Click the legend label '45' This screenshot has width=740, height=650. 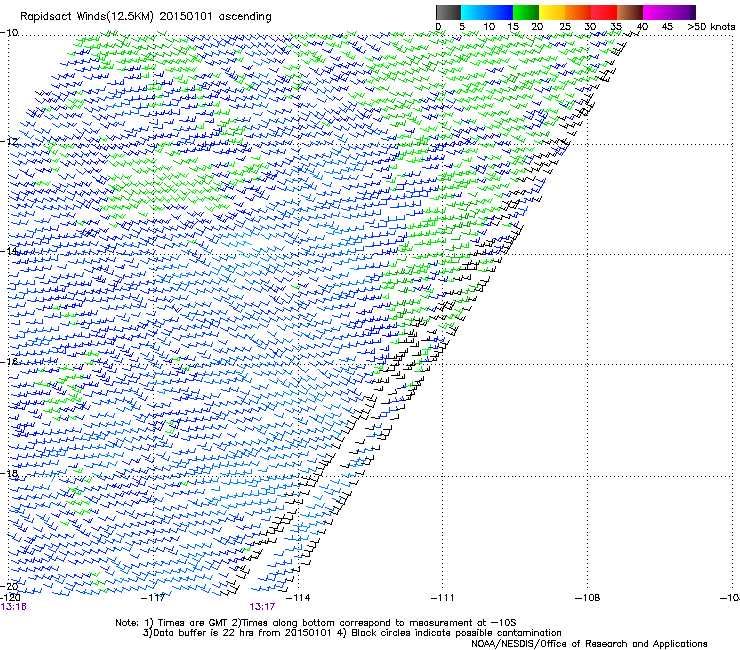click(667, 27)
